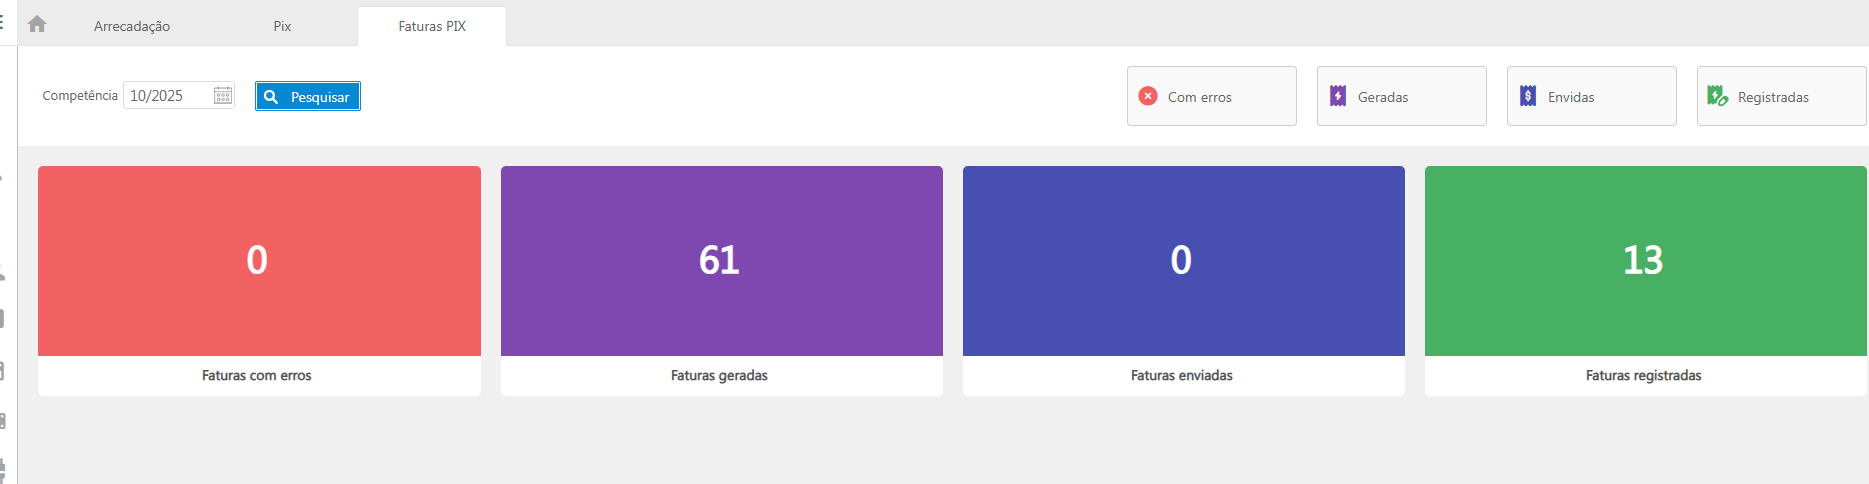Click the Faturas registradas caption
This screenshot has width=1869, height=484.
[1643, 376]
